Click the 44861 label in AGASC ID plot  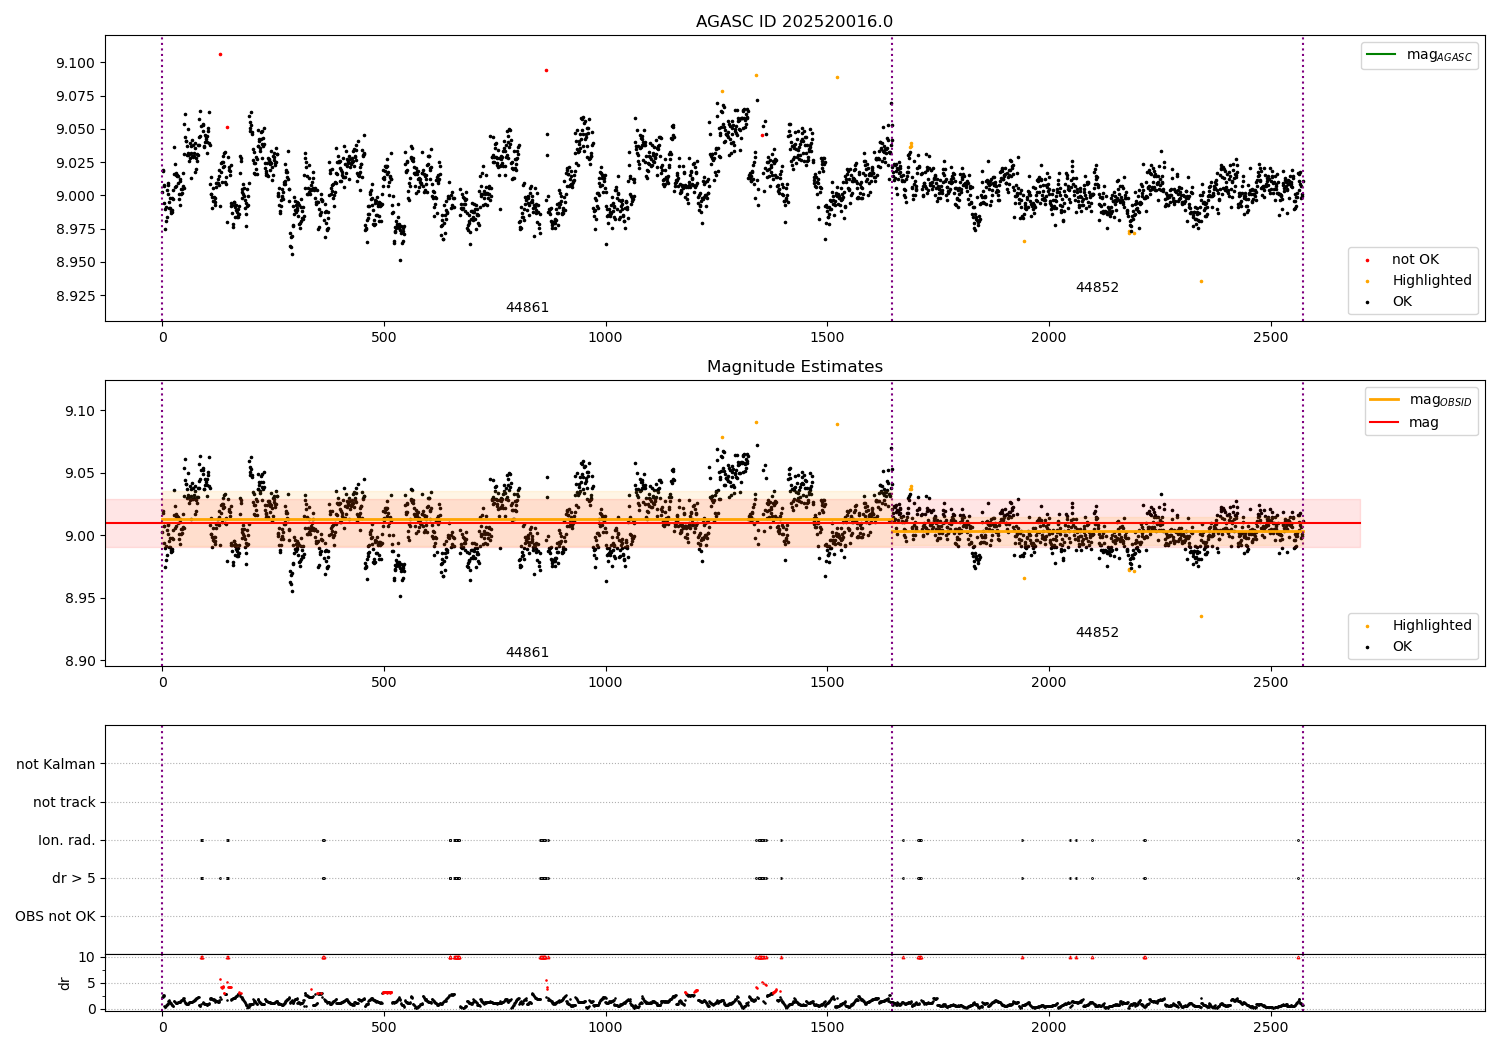(x=527, y=308)
